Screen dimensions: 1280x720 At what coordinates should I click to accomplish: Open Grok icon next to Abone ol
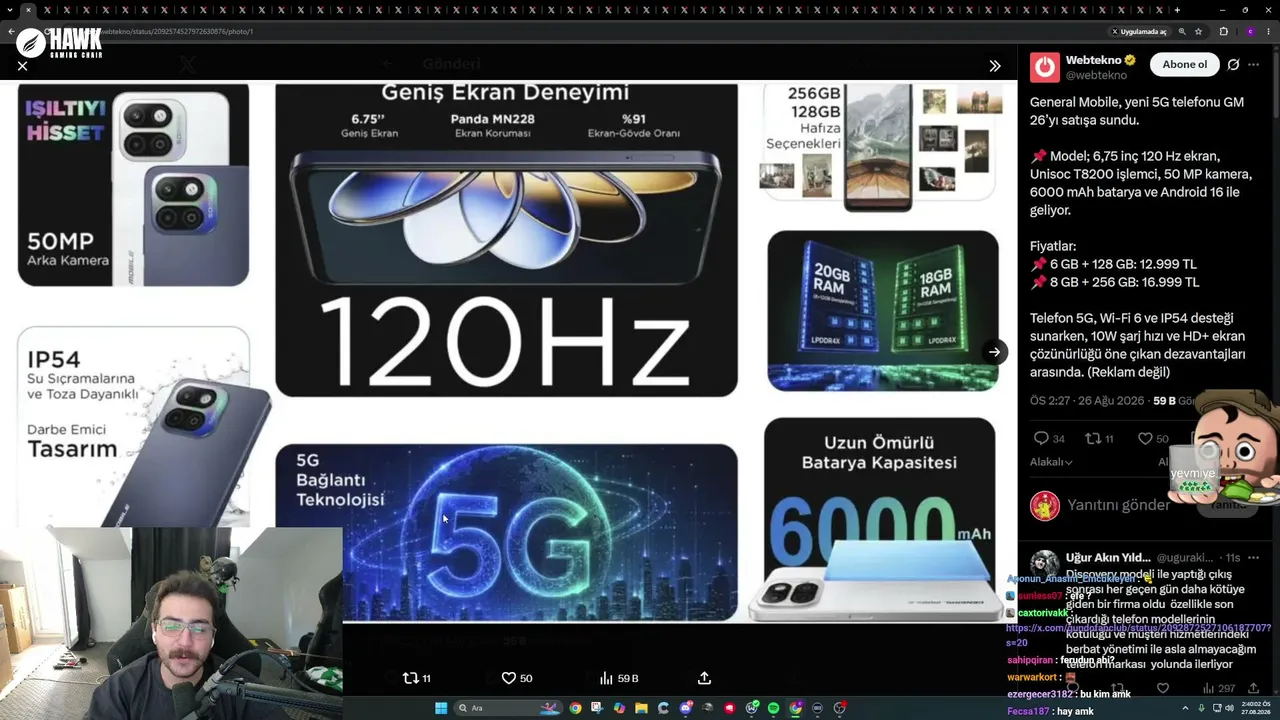pos(1233,65)
